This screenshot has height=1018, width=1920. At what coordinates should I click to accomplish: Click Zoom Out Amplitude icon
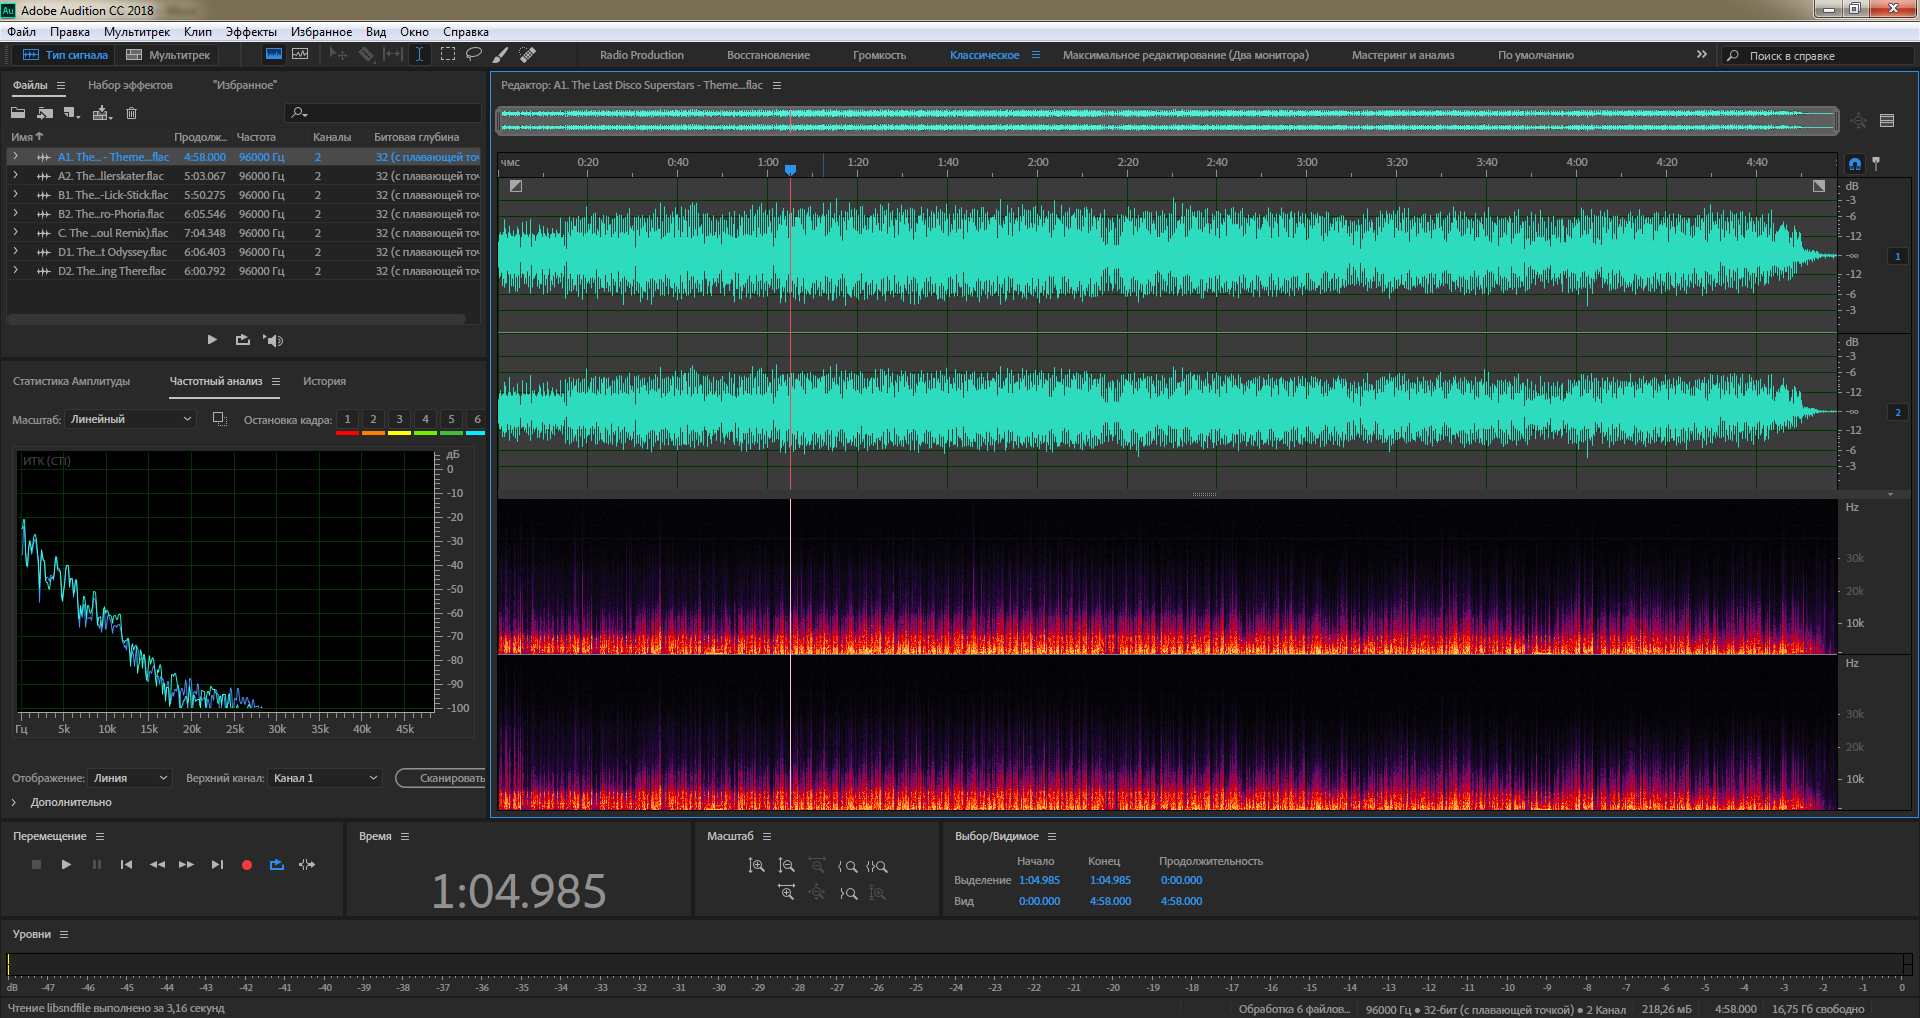click(786, 866)
